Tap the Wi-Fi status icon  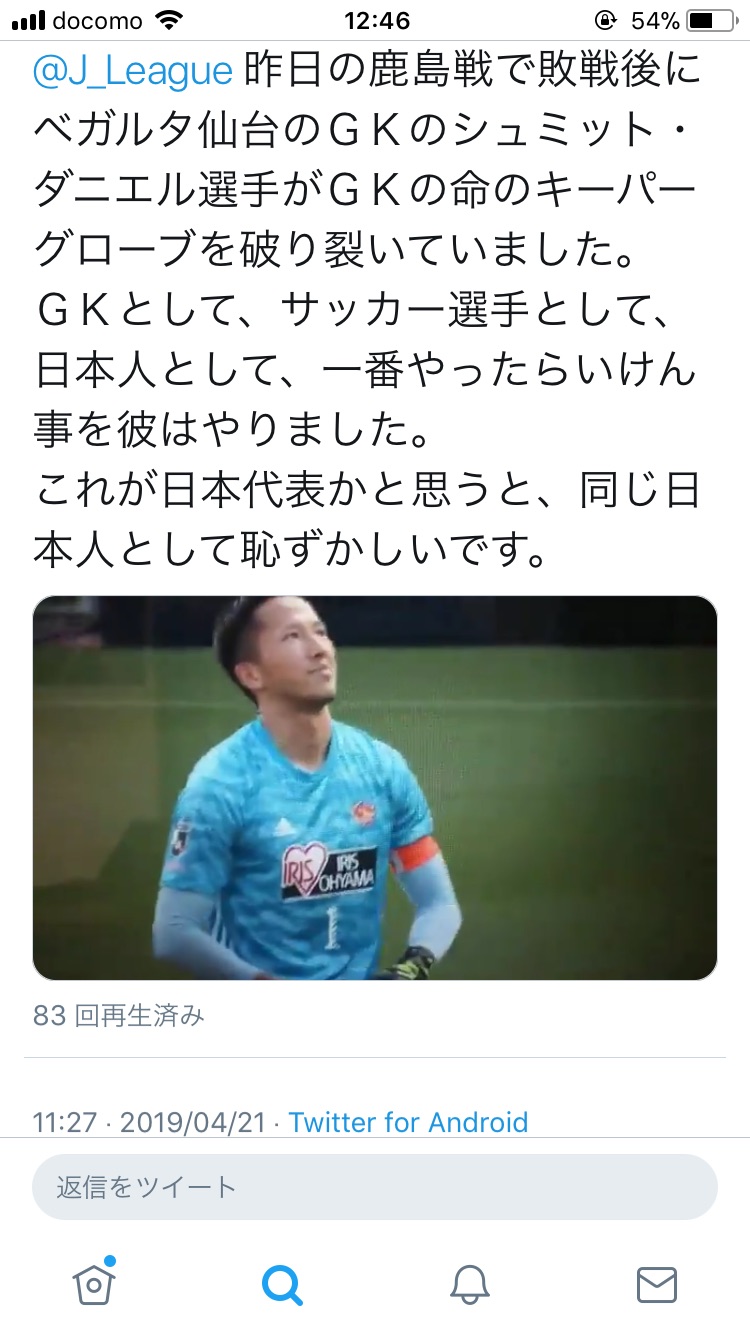(171, 20)
